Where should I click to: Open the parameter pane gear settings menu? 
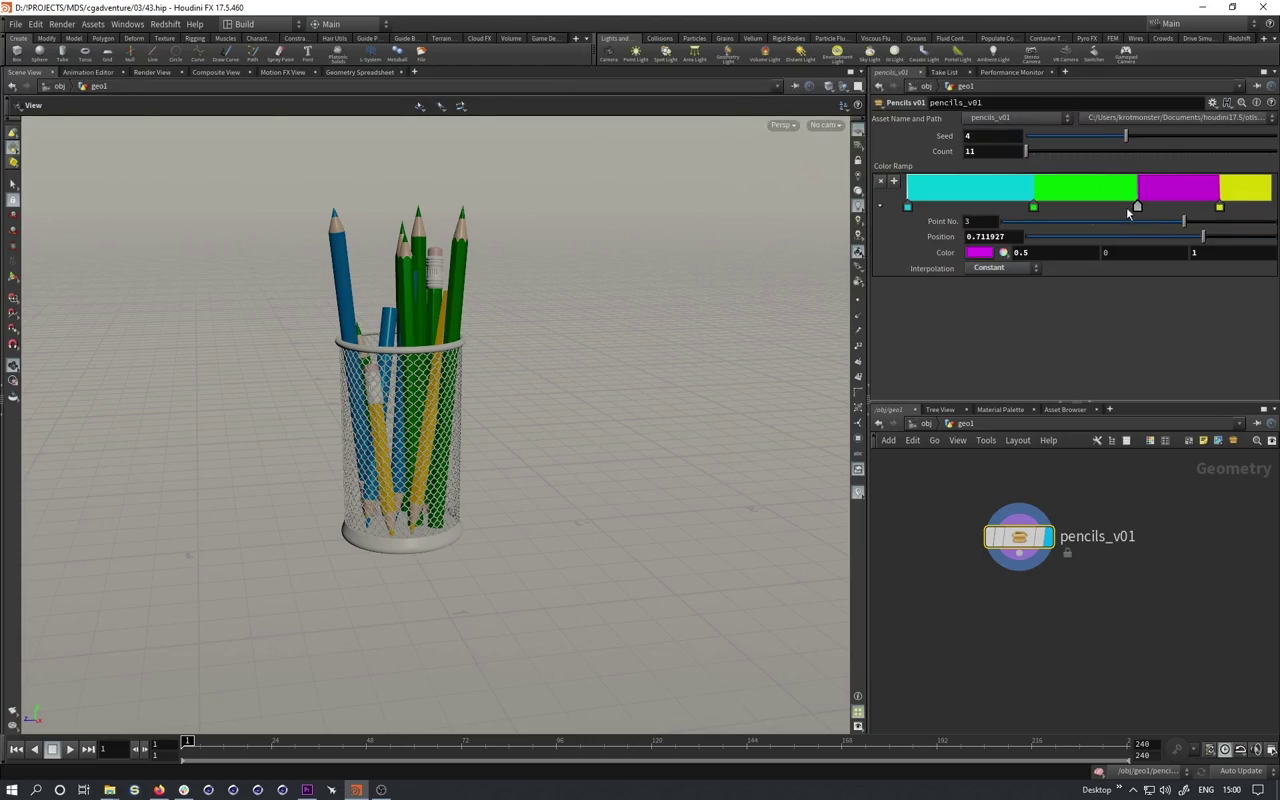[1212, 103]
